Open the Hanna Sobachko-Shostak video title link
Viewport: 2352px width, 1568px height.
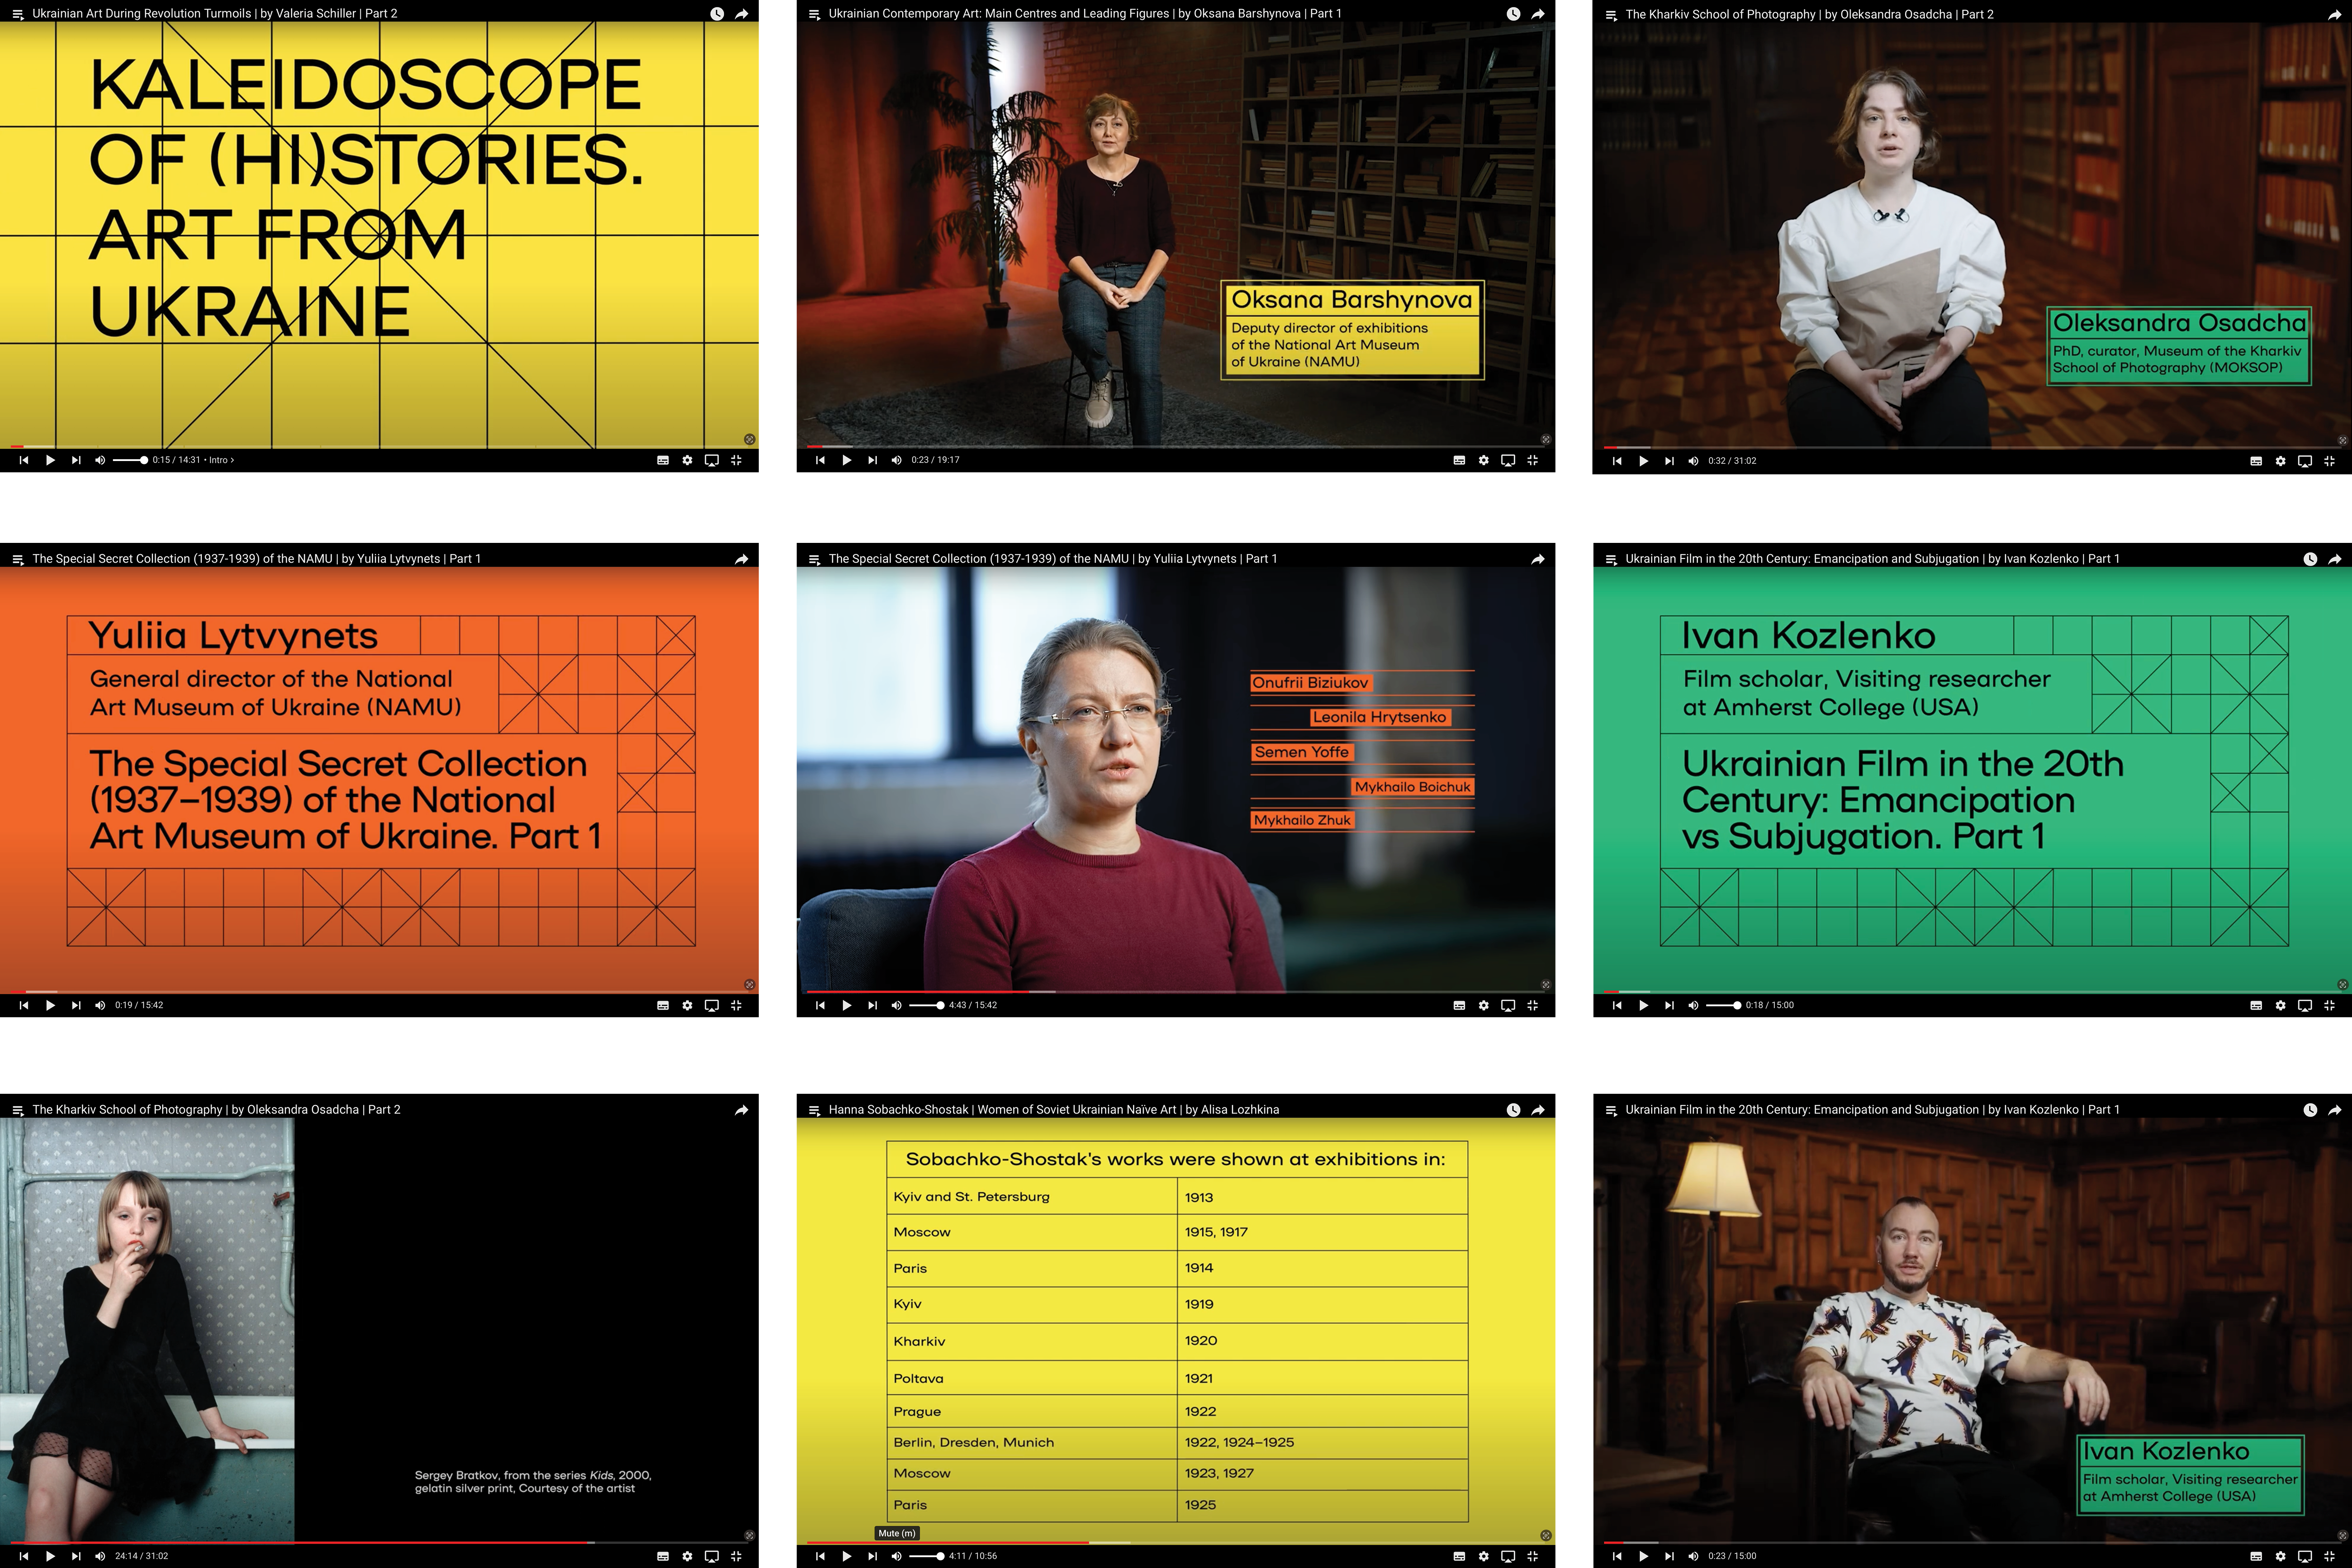click(1053, 1109)
